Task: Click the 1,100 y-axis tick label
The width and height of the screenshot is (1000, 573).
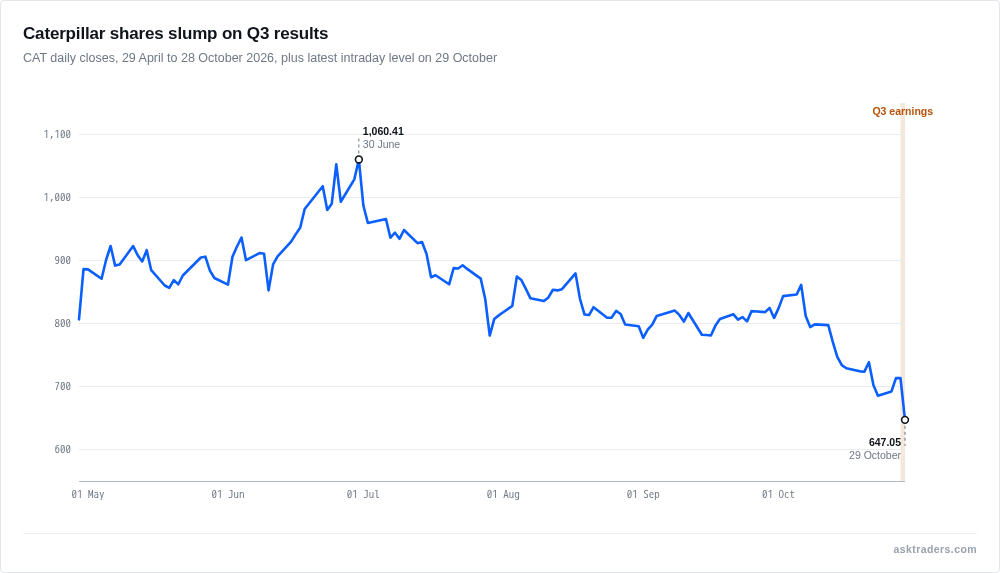Action: 57,135
